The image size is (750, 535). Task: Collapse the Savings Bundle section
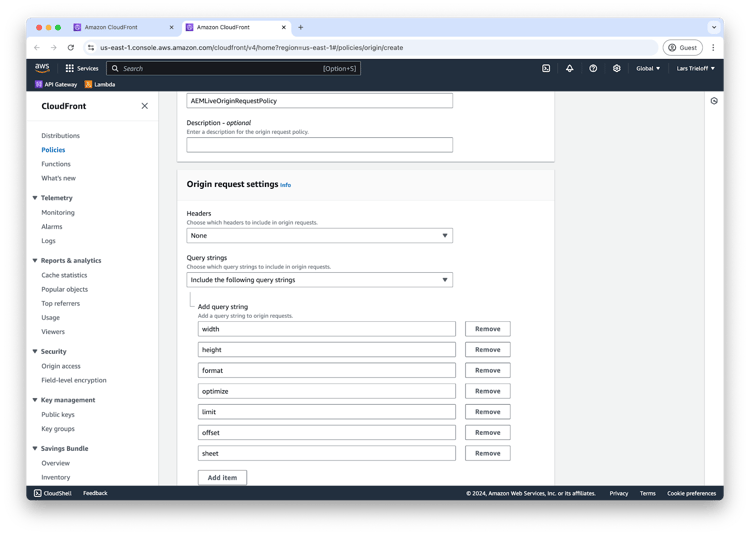(x=34, y=448)
